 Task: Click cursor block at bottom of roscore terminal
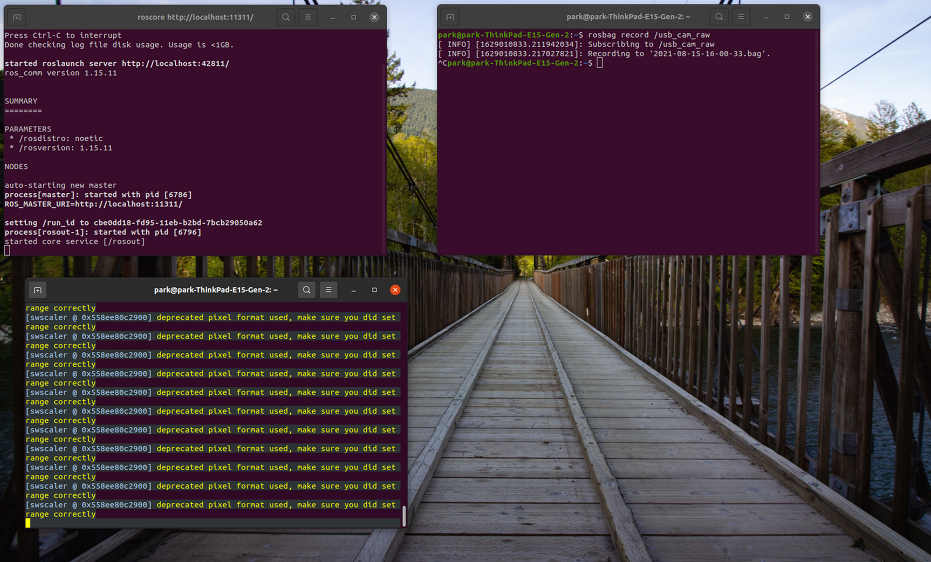click(7, 250)
